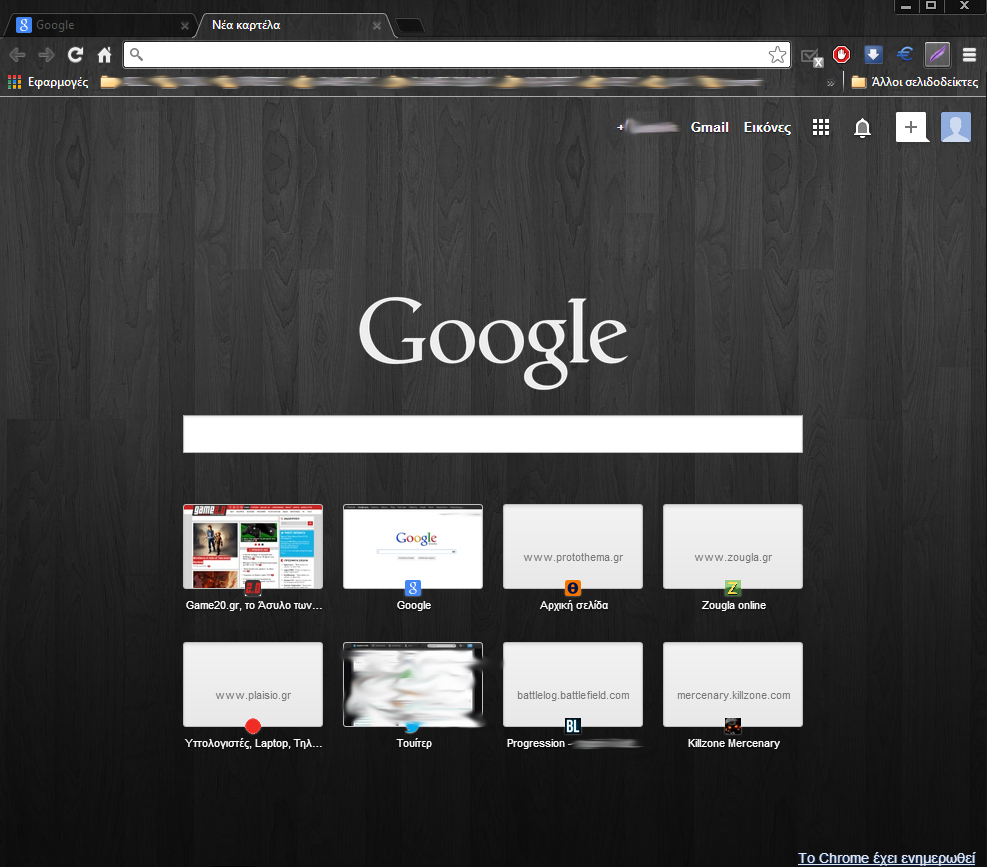Click the Αρχική σελίδα label
This screenshot has height=867, width=987.
click(573, 605)
